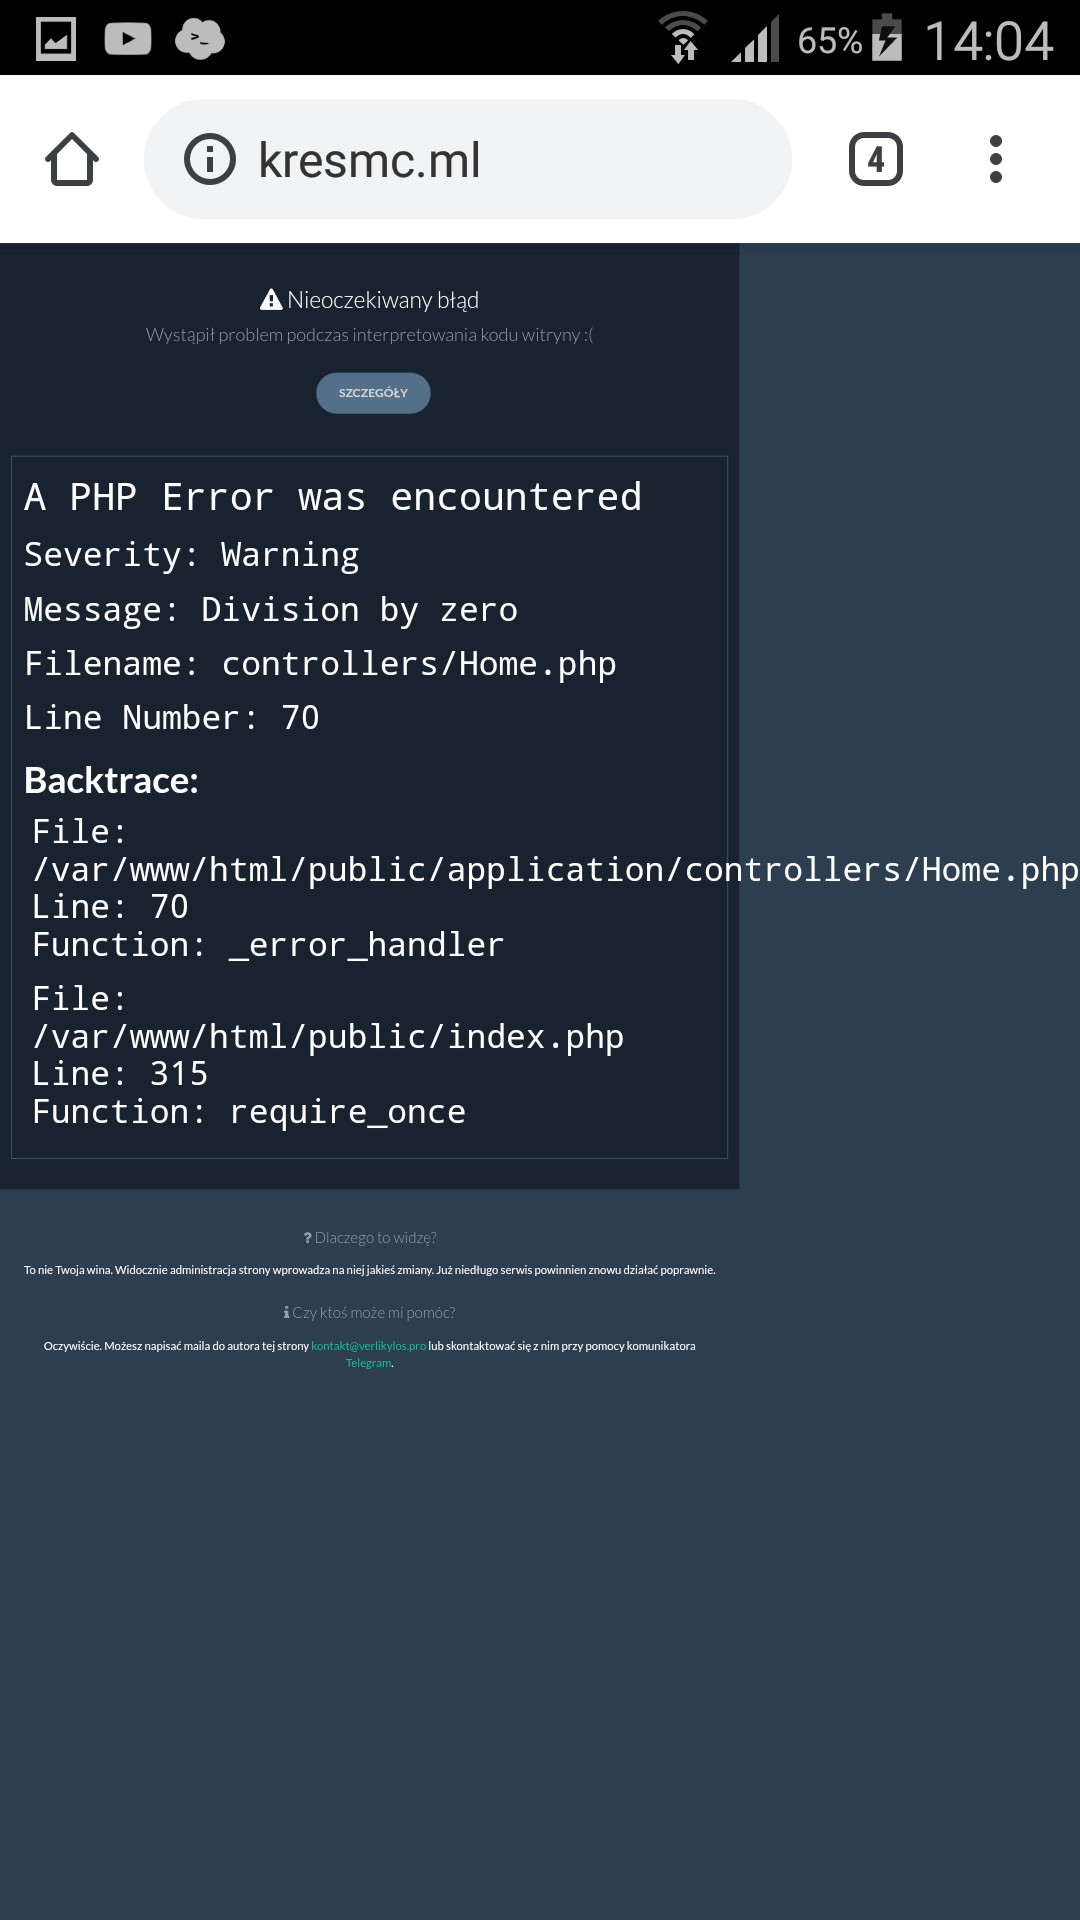Image resolution: width=1080 pixels, height=1920 pixels.
Task: Open the tab switcher showing 4 tabs
Action: [x=875, y=159]
